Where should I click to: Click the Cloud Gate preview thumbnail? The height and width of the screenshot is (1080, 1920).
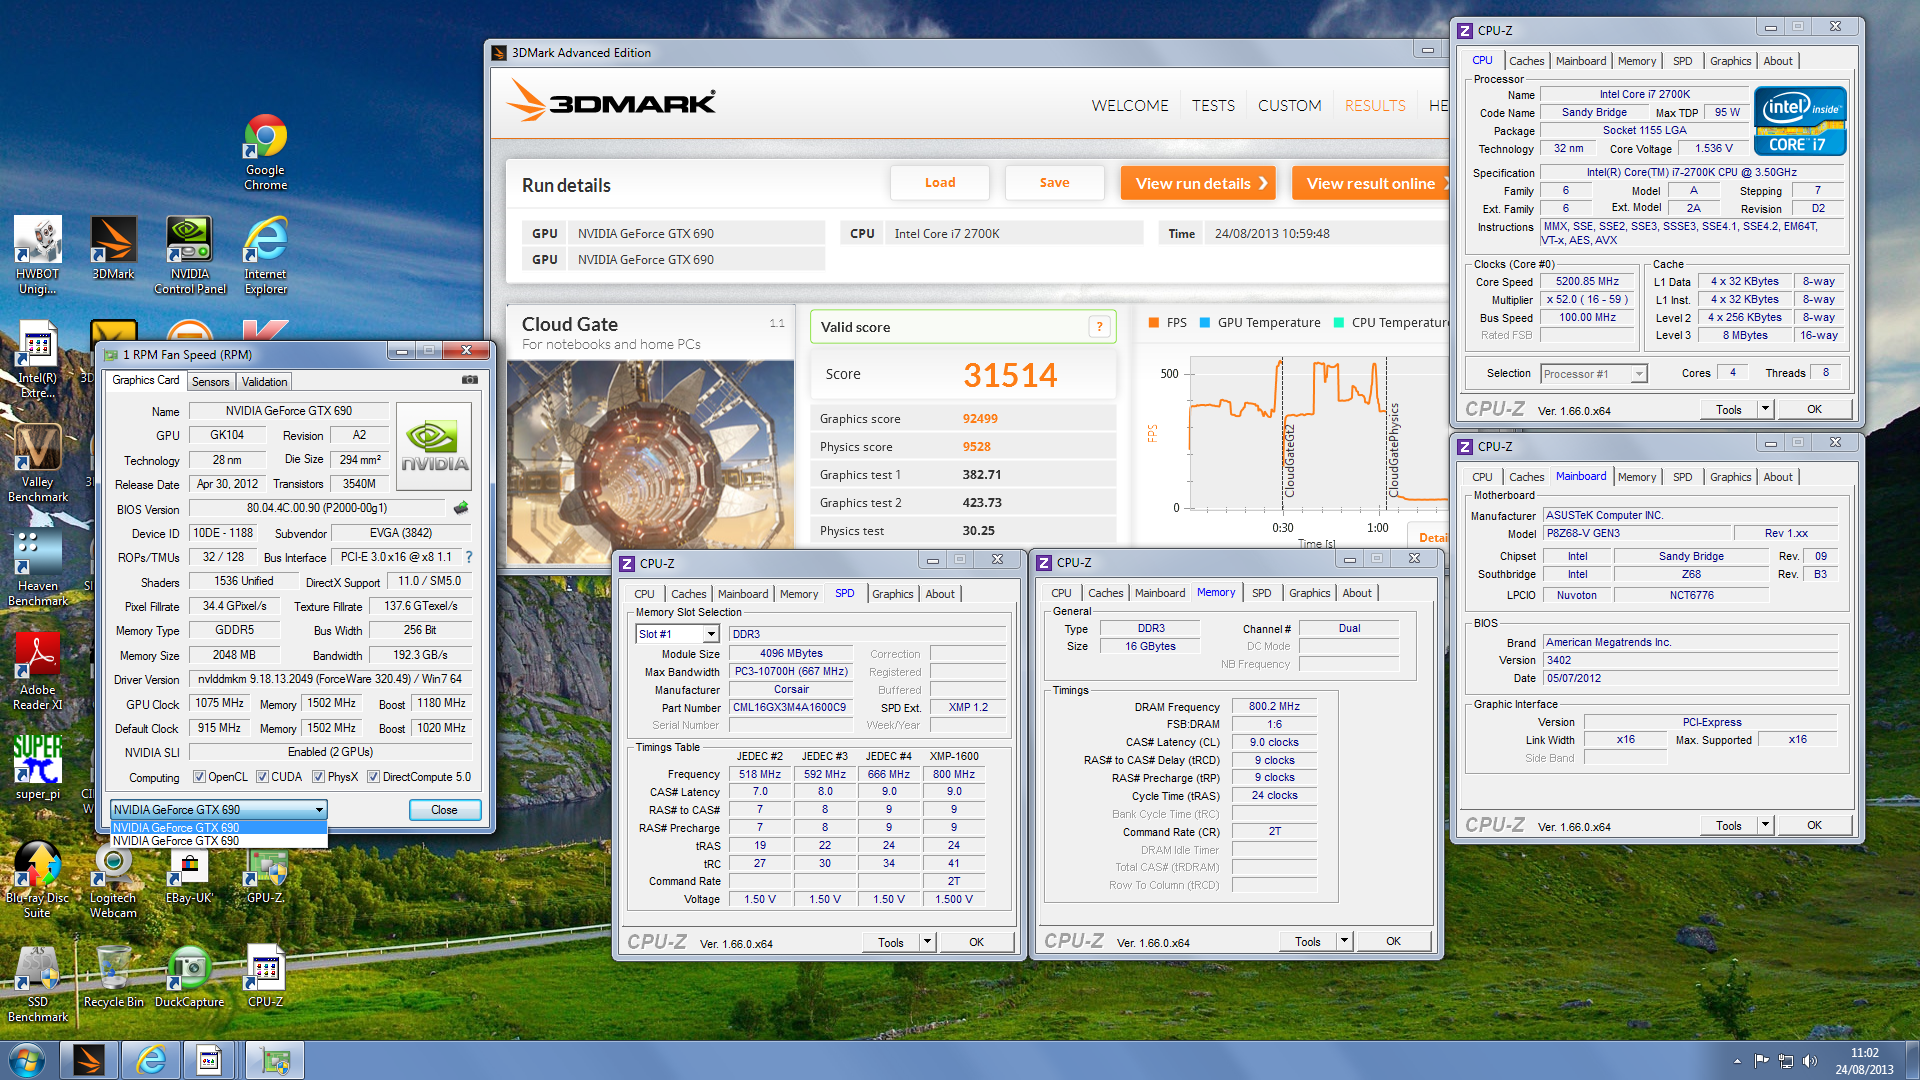coord(651,462)
